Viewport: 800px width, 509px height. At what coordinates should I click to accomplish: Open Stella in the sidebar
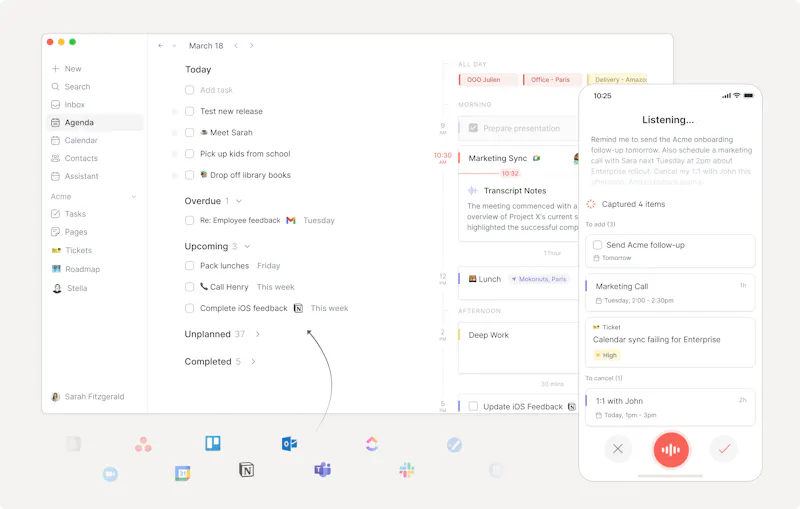click(x=95, y=288)
